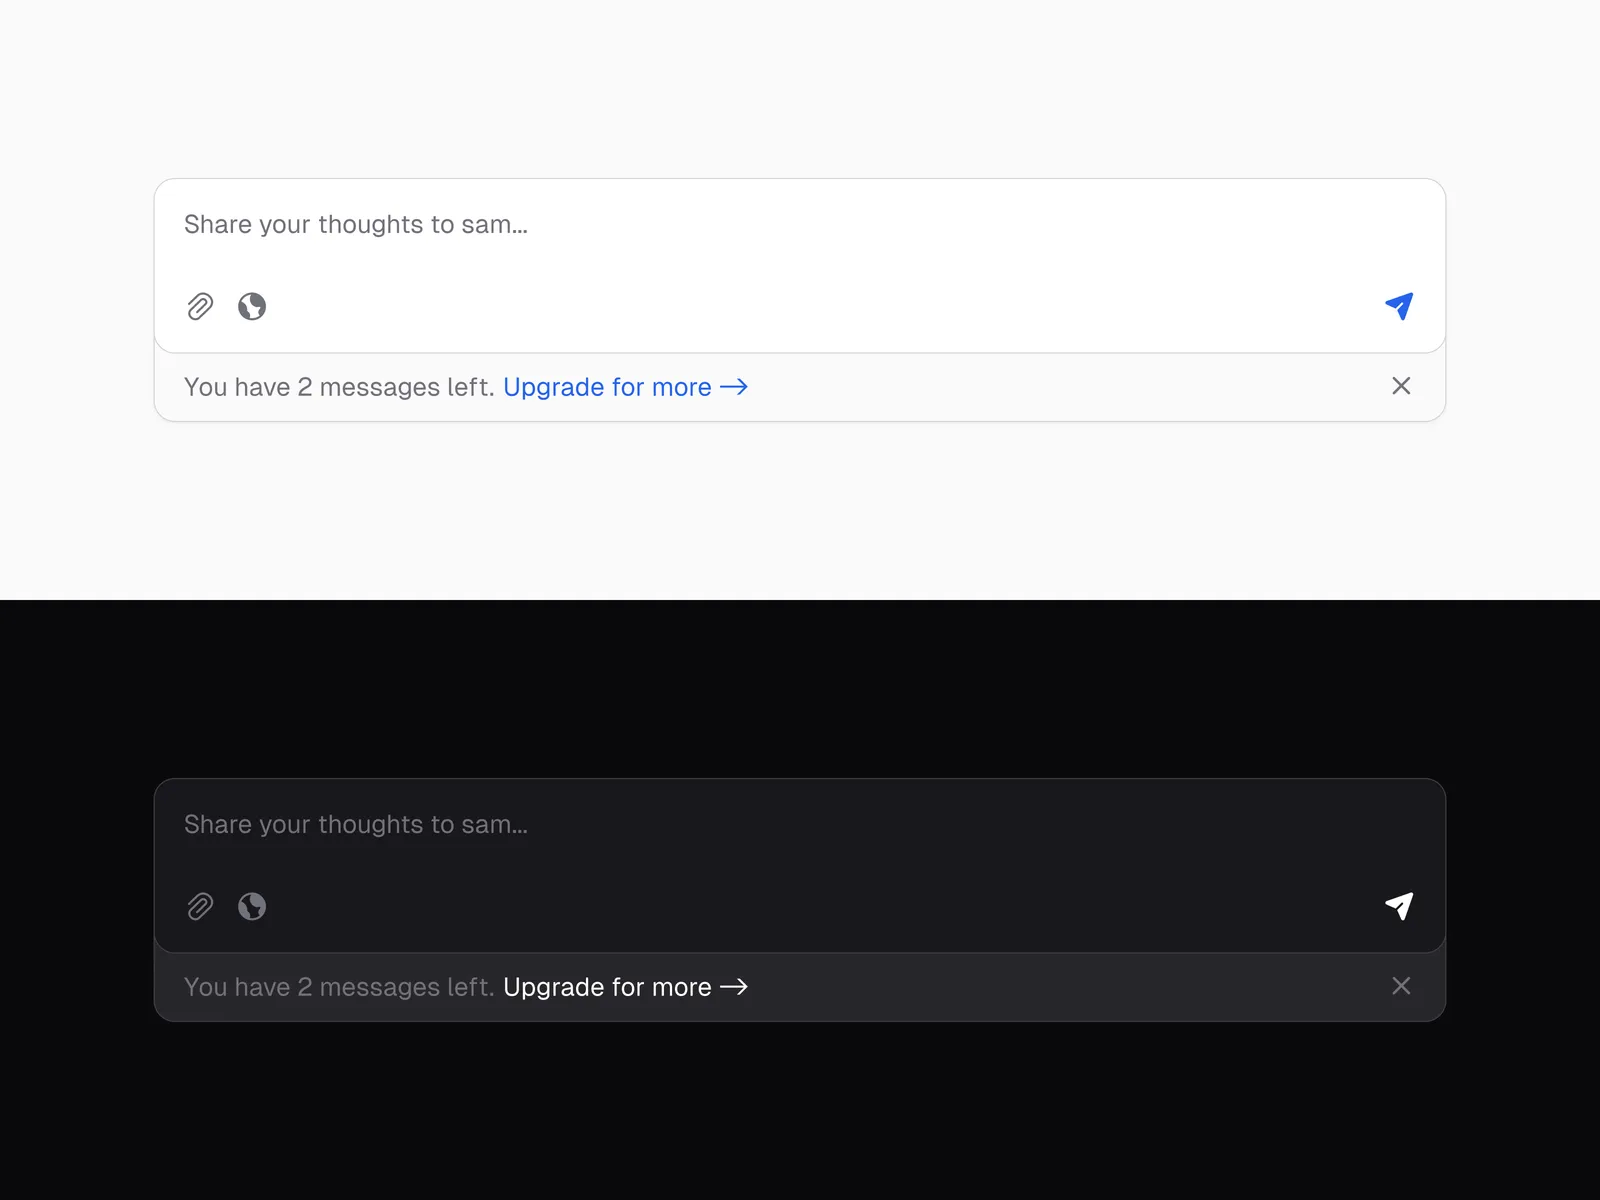1600x1200 pixels.
Task: Click the blue arrow after 'Upgrade for more'
Action: 734,387
